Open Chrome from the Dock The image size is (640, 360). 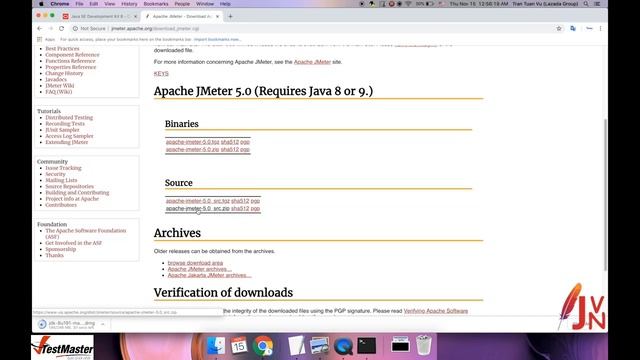click(x=263, y=346)
